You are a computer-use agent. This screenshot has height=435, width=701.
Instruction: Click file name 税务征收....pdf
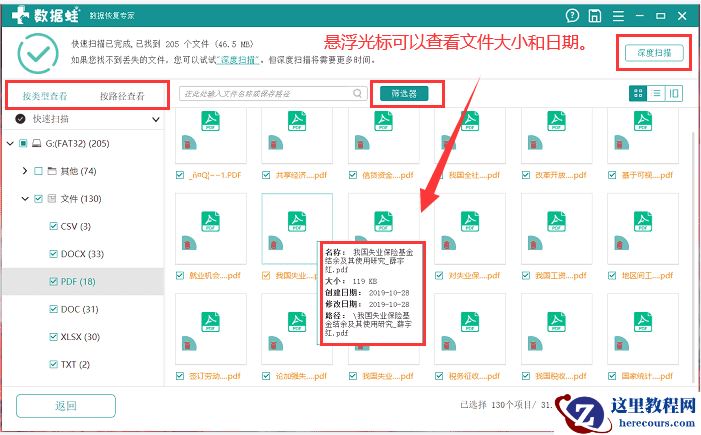[474, 376]
